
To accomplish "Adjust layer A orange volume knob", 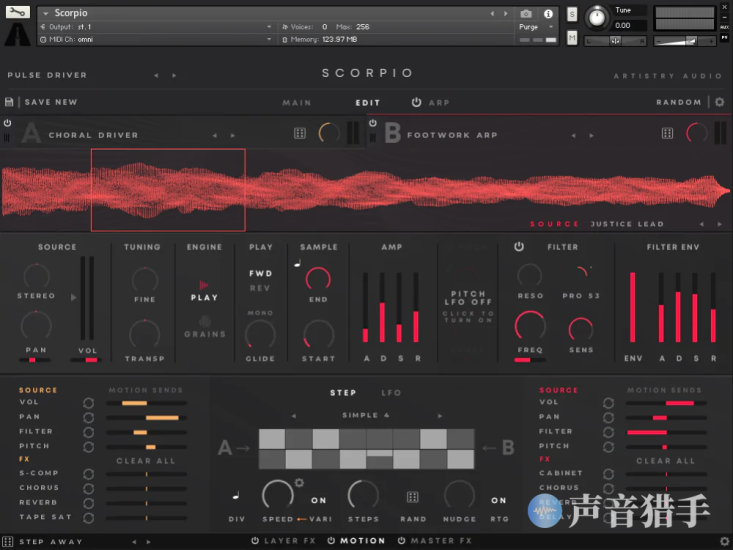I will (x=329, y=133).
